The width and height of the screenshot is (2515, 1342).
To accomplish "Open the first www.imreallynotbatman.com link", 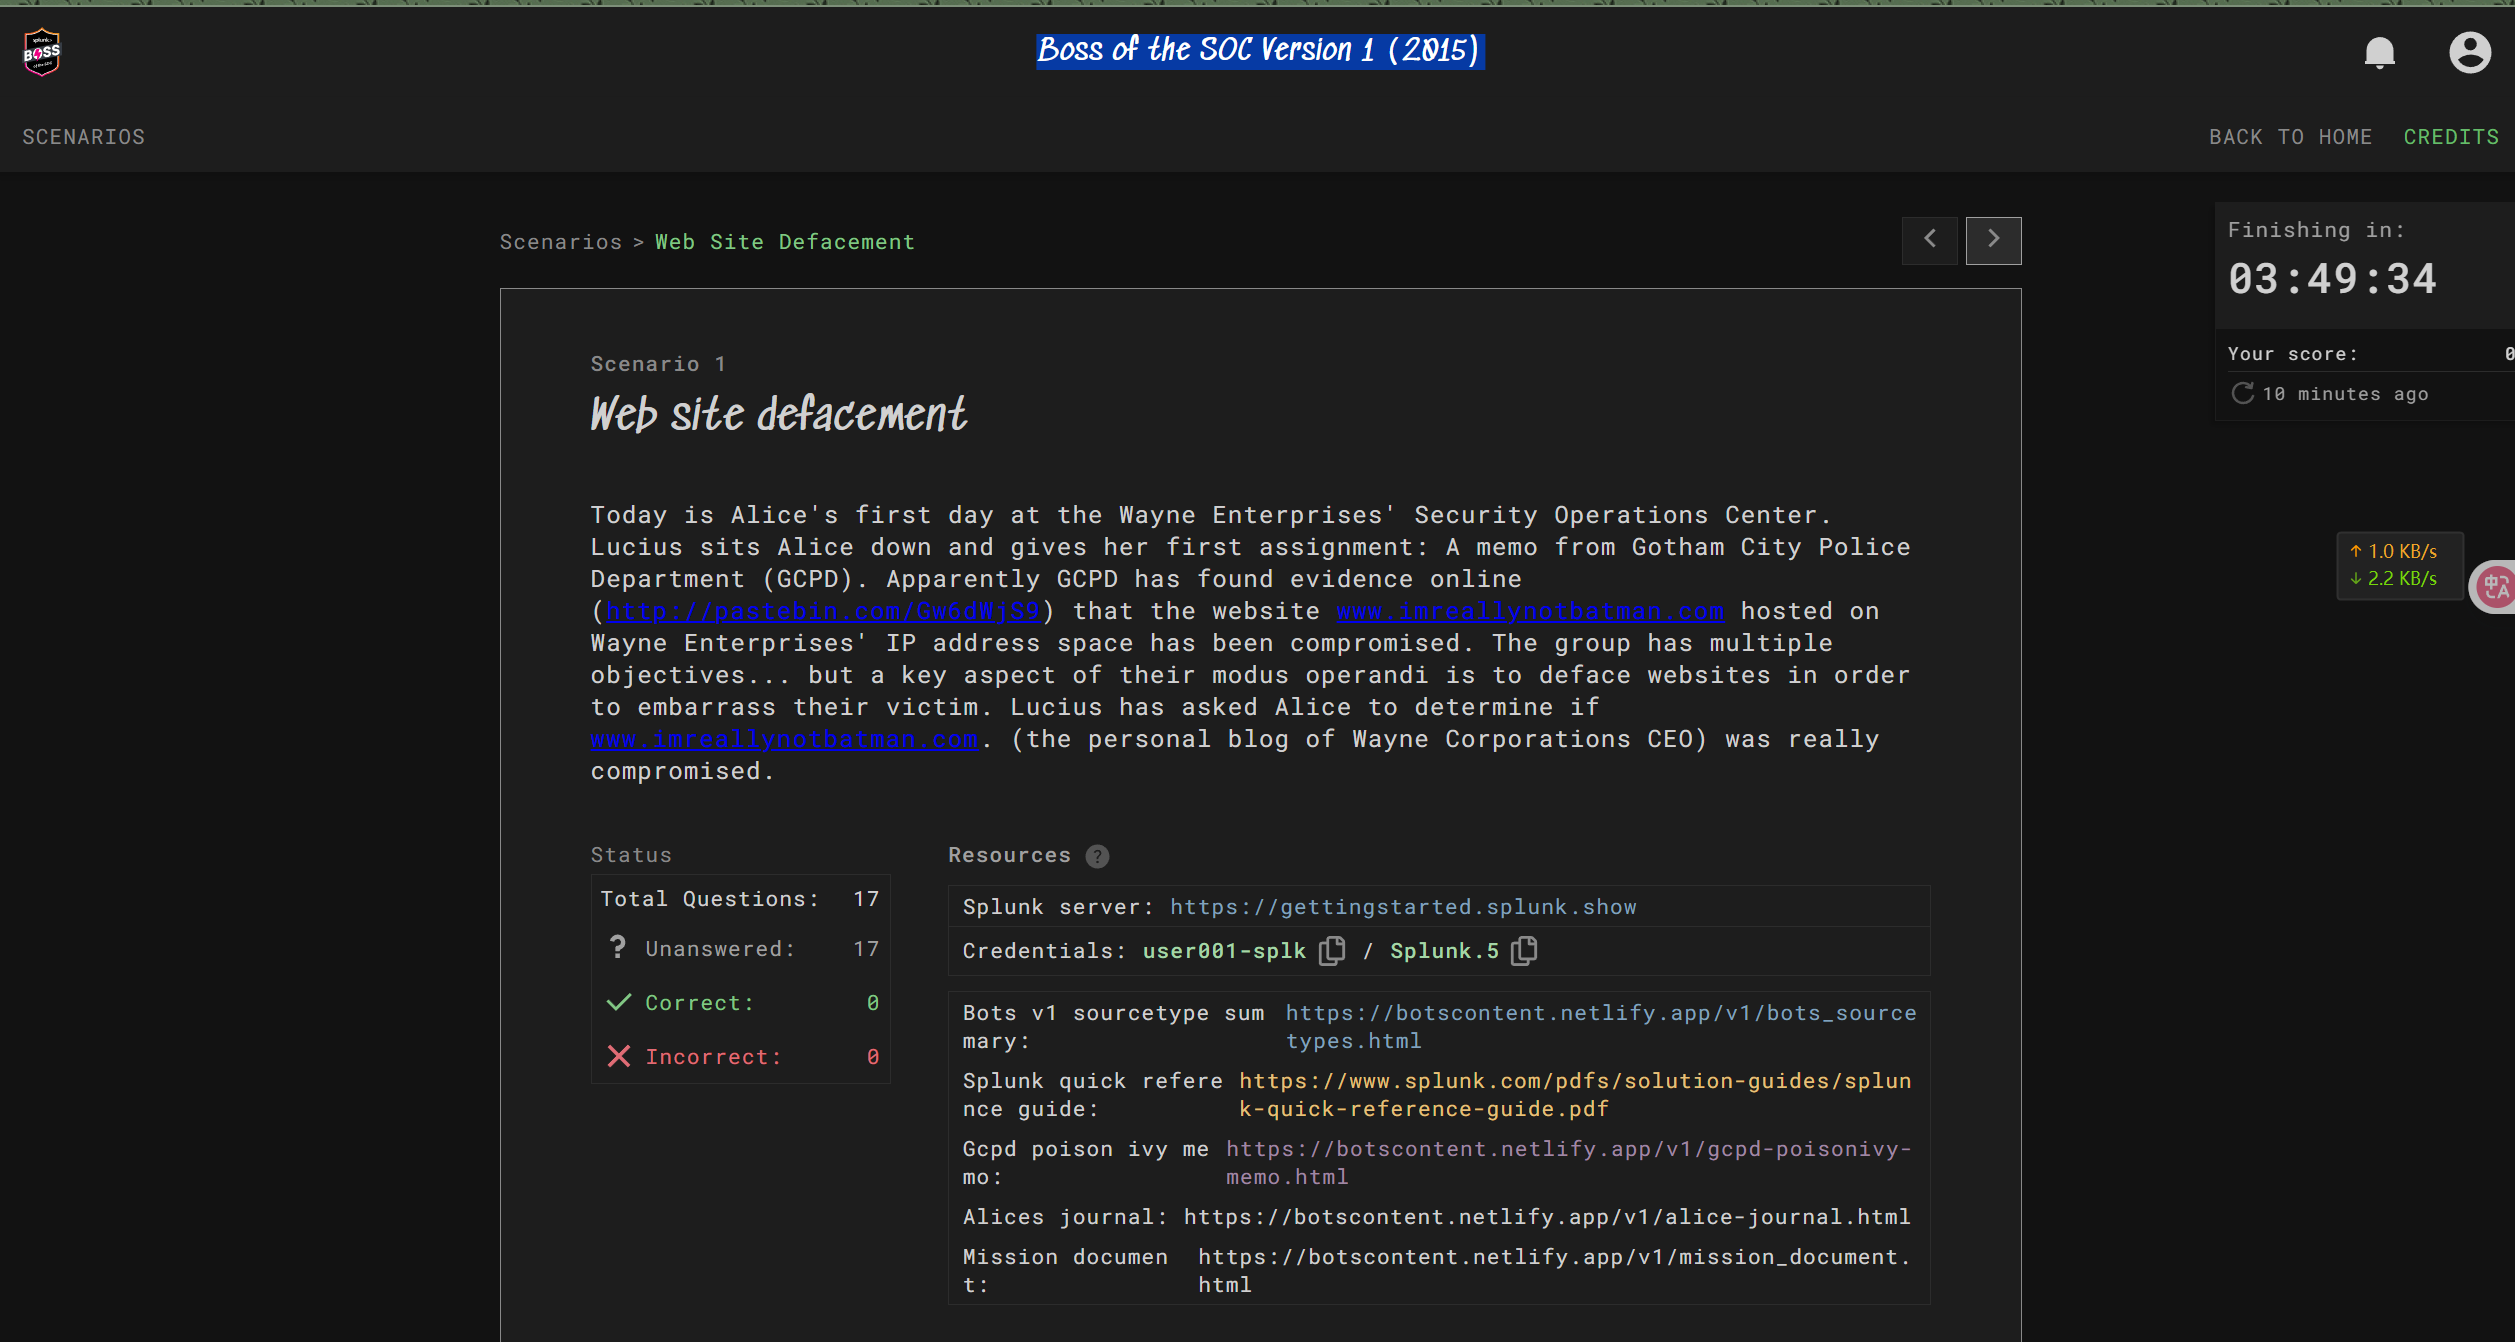I will (1530, 611).
